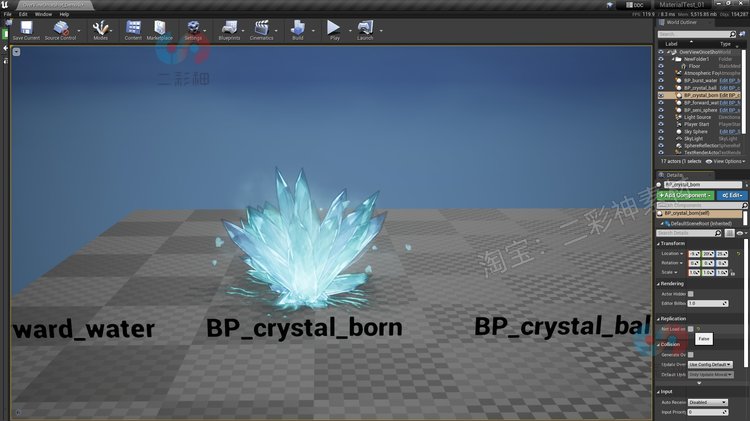Reset location to default yellow arrow

(738, 254)
